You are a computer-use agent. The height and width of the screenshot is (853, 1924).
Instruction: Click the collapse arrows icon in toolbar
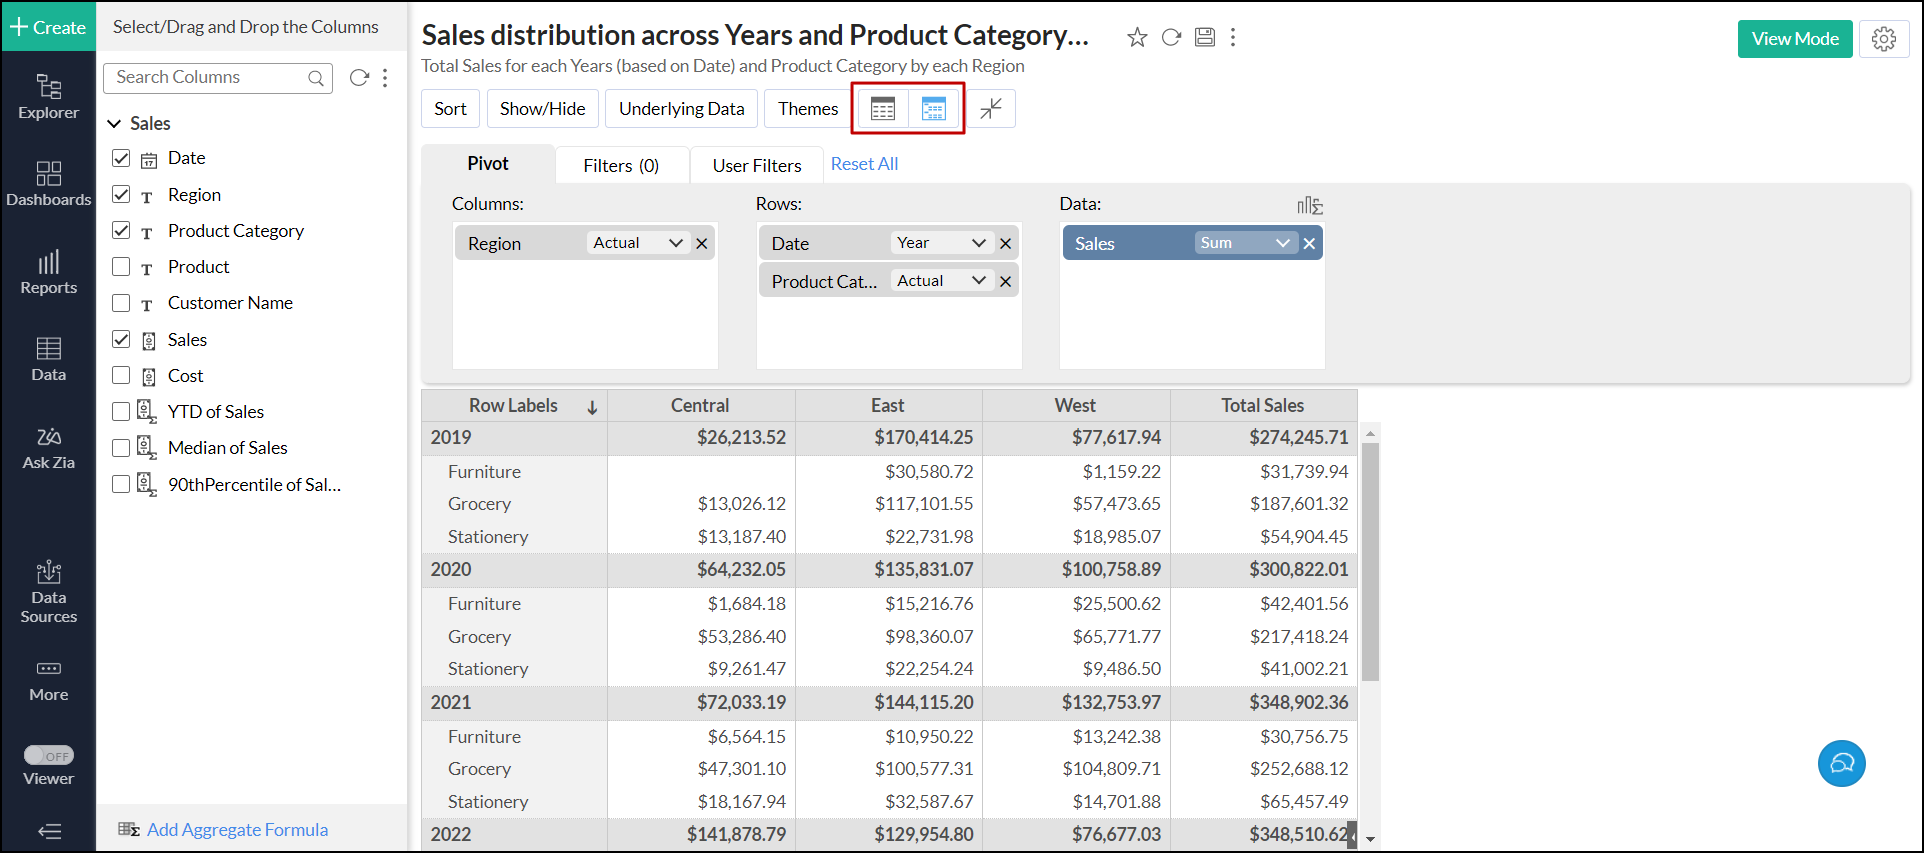click(991, 109)
